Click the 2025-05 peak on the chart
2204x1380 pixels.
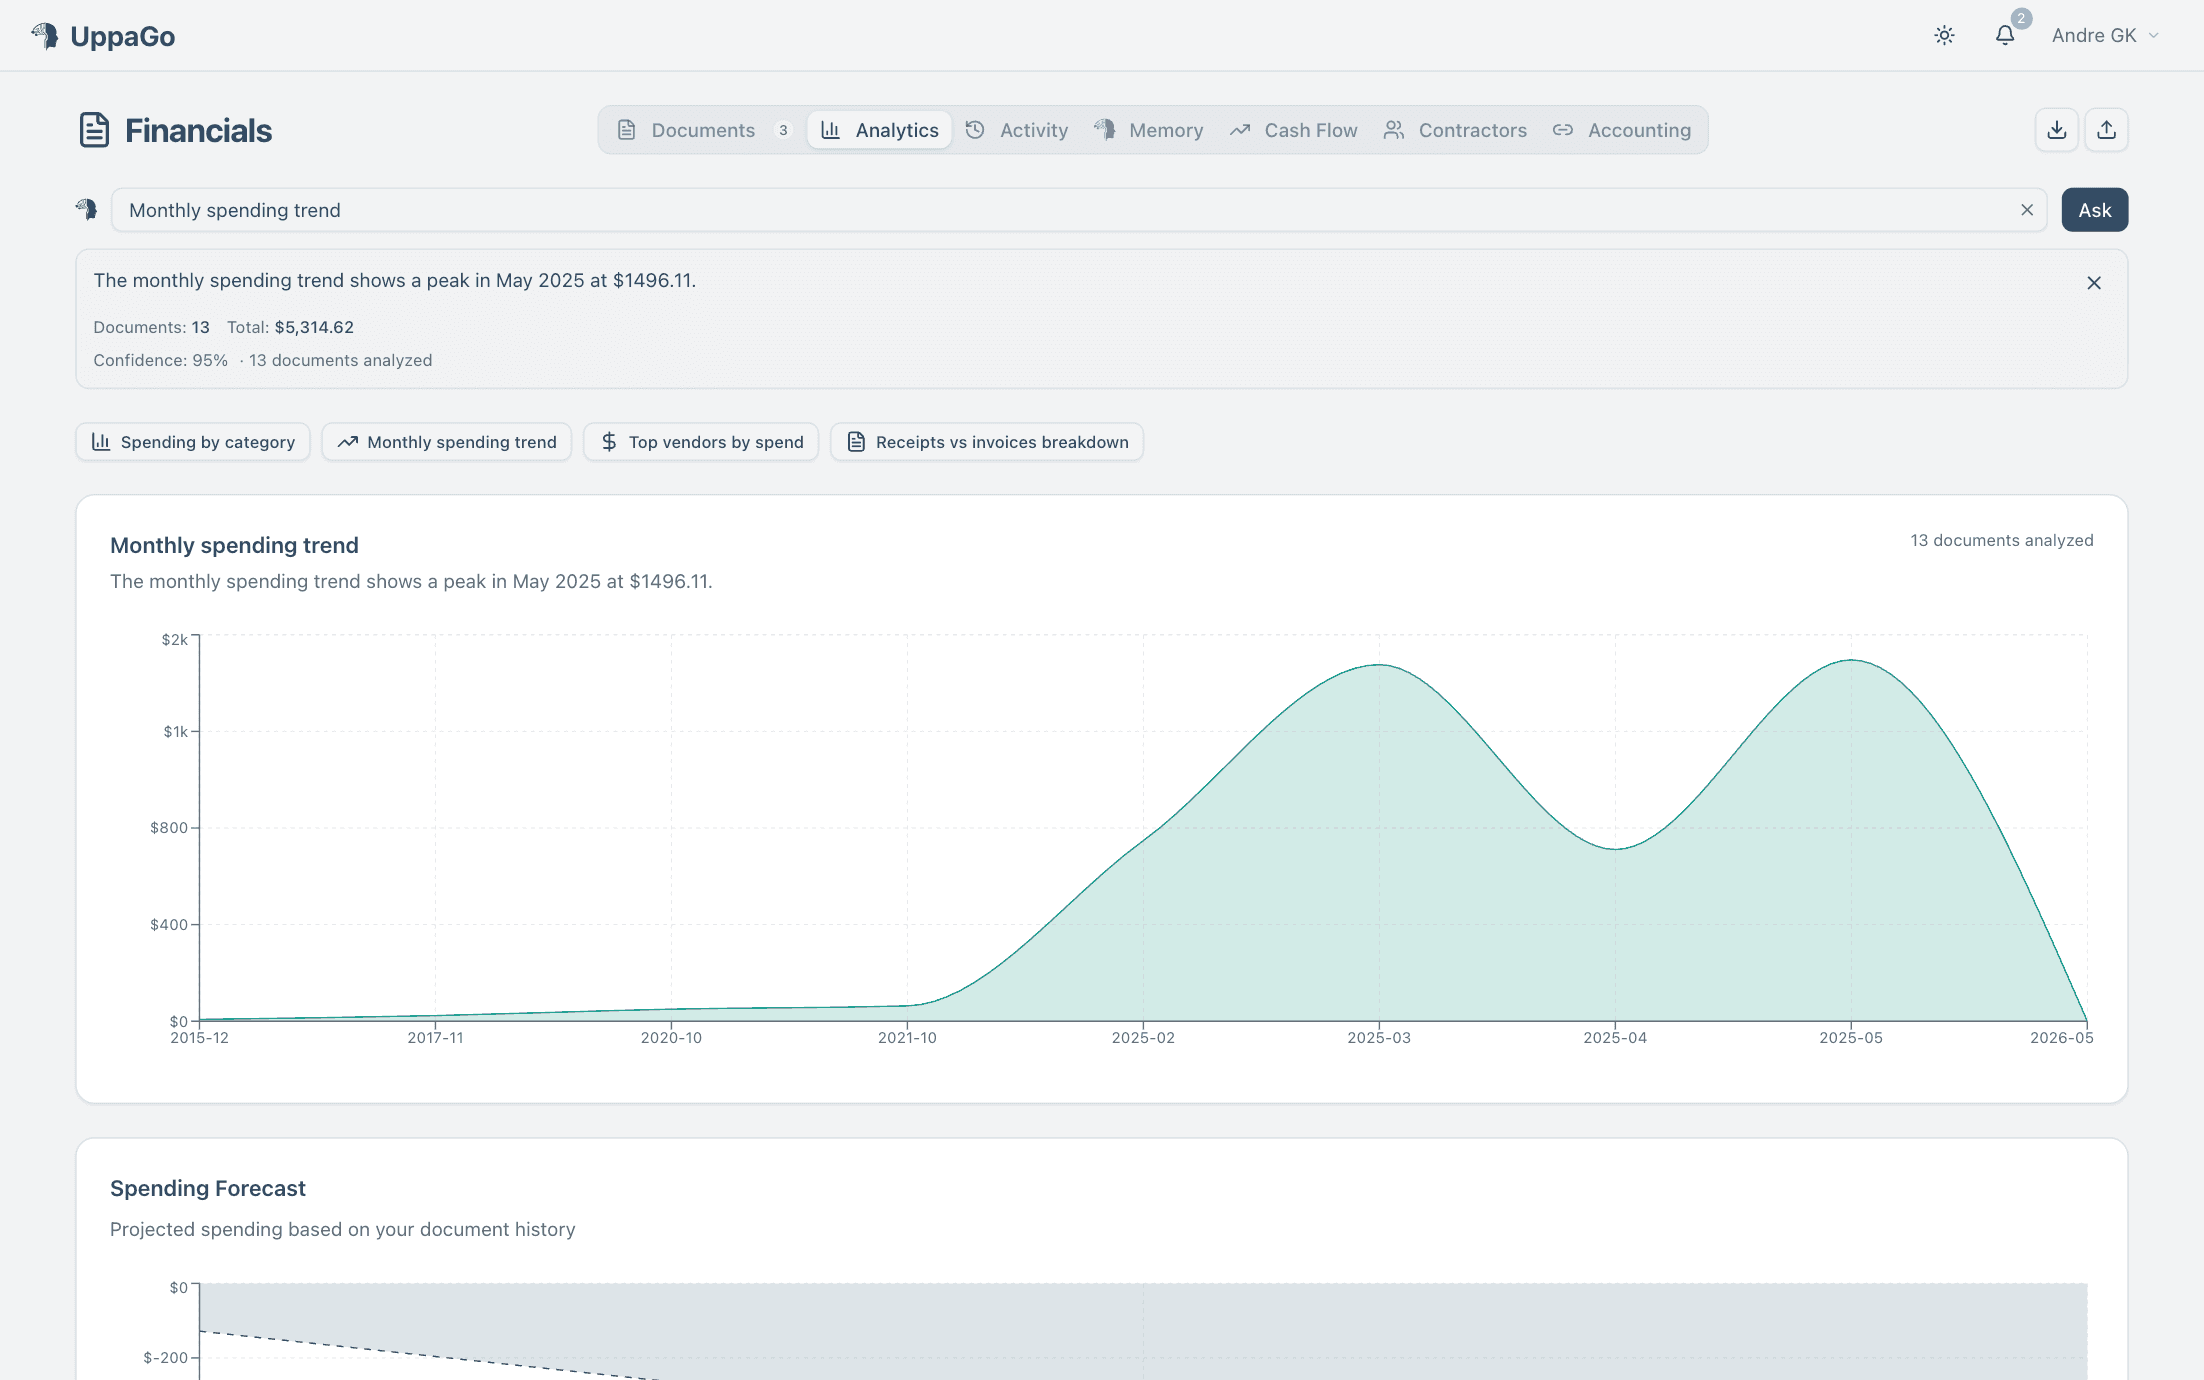1851,660
